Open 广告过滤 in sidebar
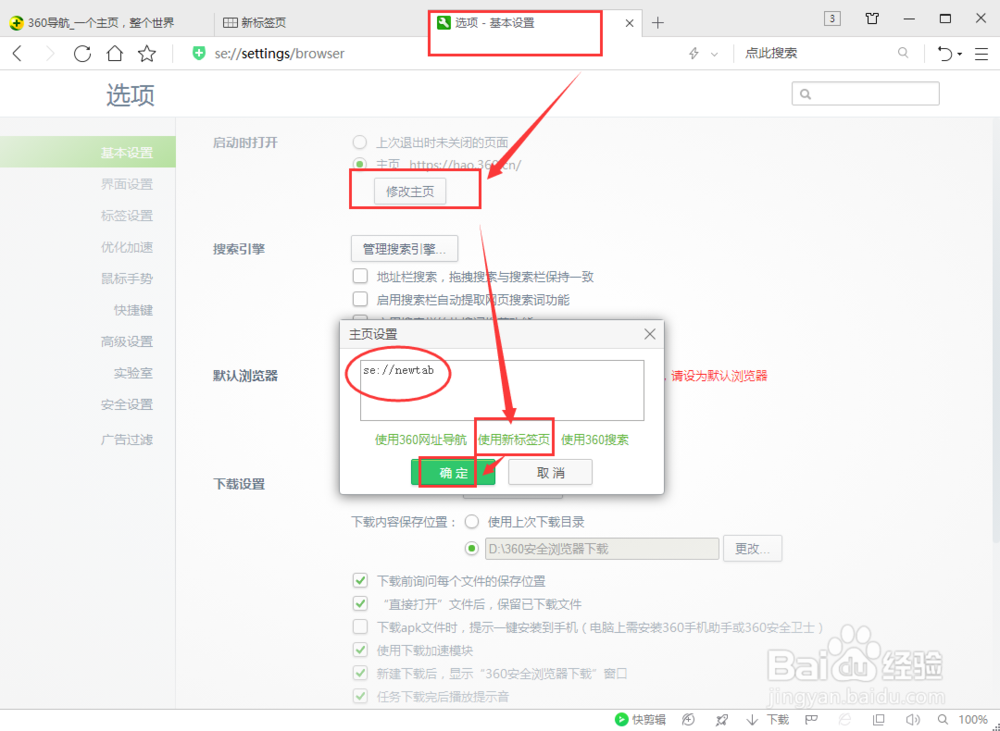The image size is (1000, 731). coord(126,439)
